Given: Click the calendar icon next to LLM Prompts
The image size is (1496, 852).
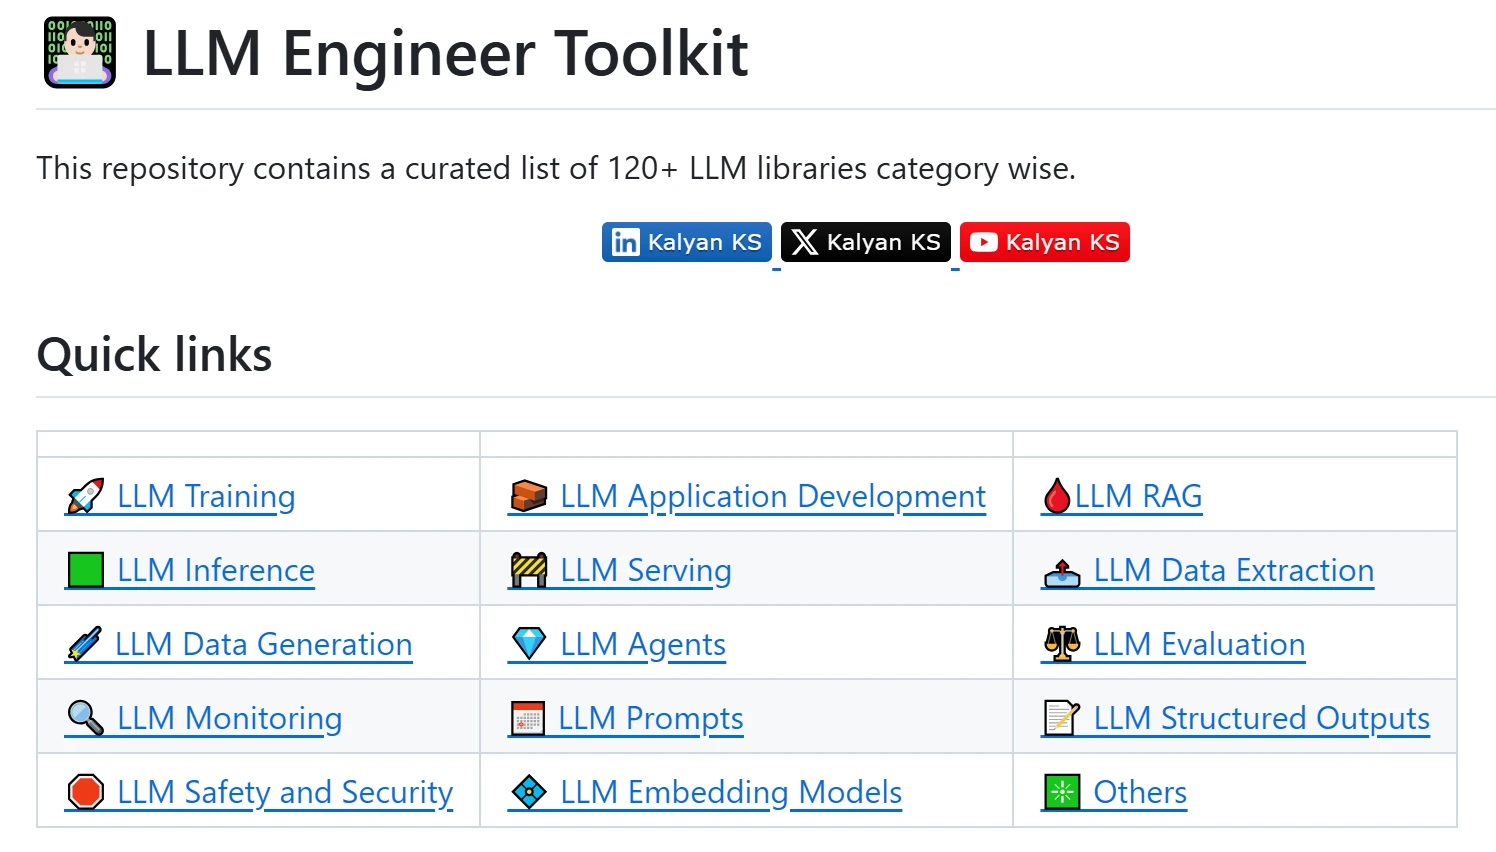Looking at the screenshot, I should (x=530, y=717).
